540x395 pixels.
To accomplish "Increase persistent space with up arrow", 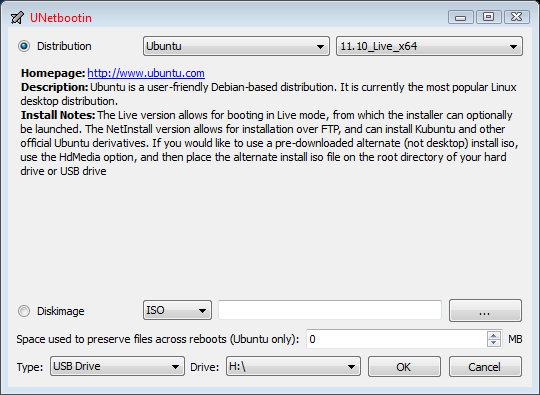I will click(494, 335).
